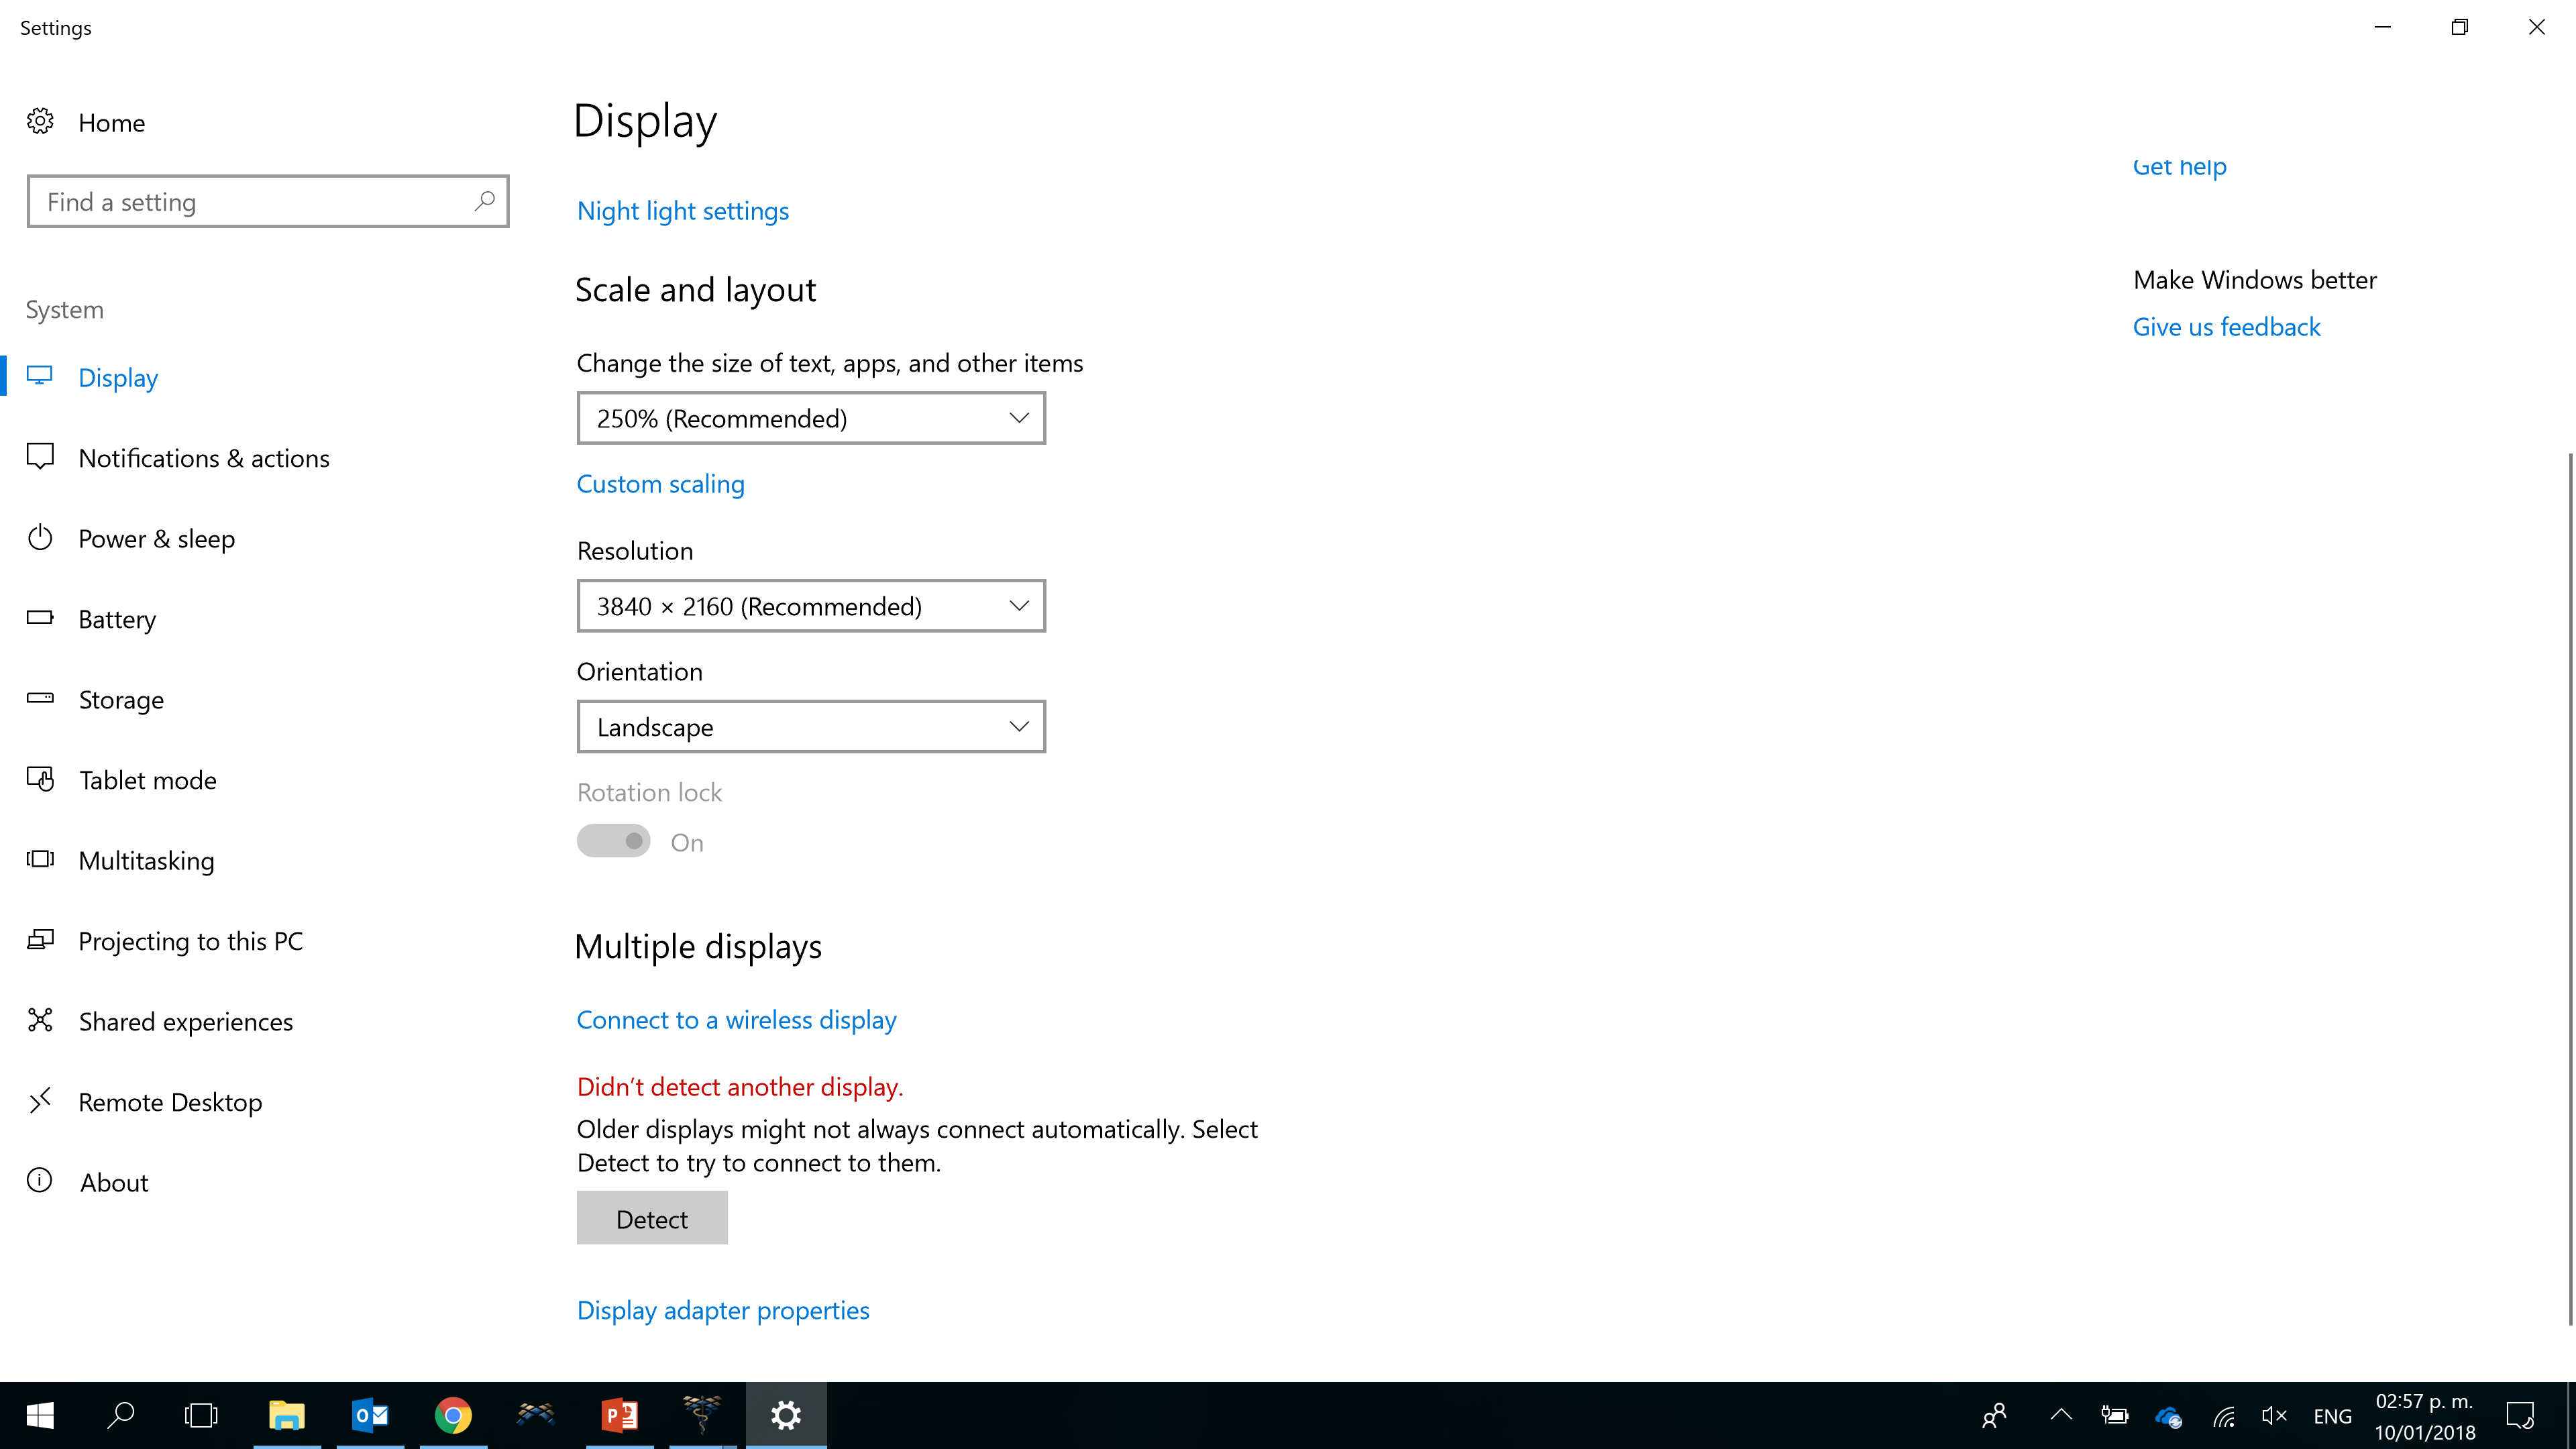Click Display adapter properties link
Viewport: 2576px width, 1449px height.
click(x=722, y=1310)
